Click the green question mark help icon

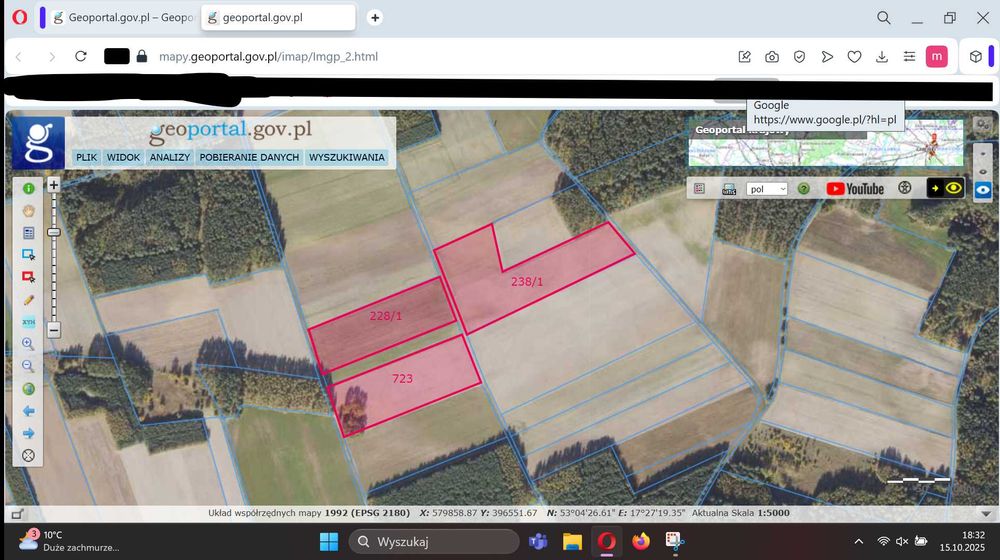tap(804, 189)
